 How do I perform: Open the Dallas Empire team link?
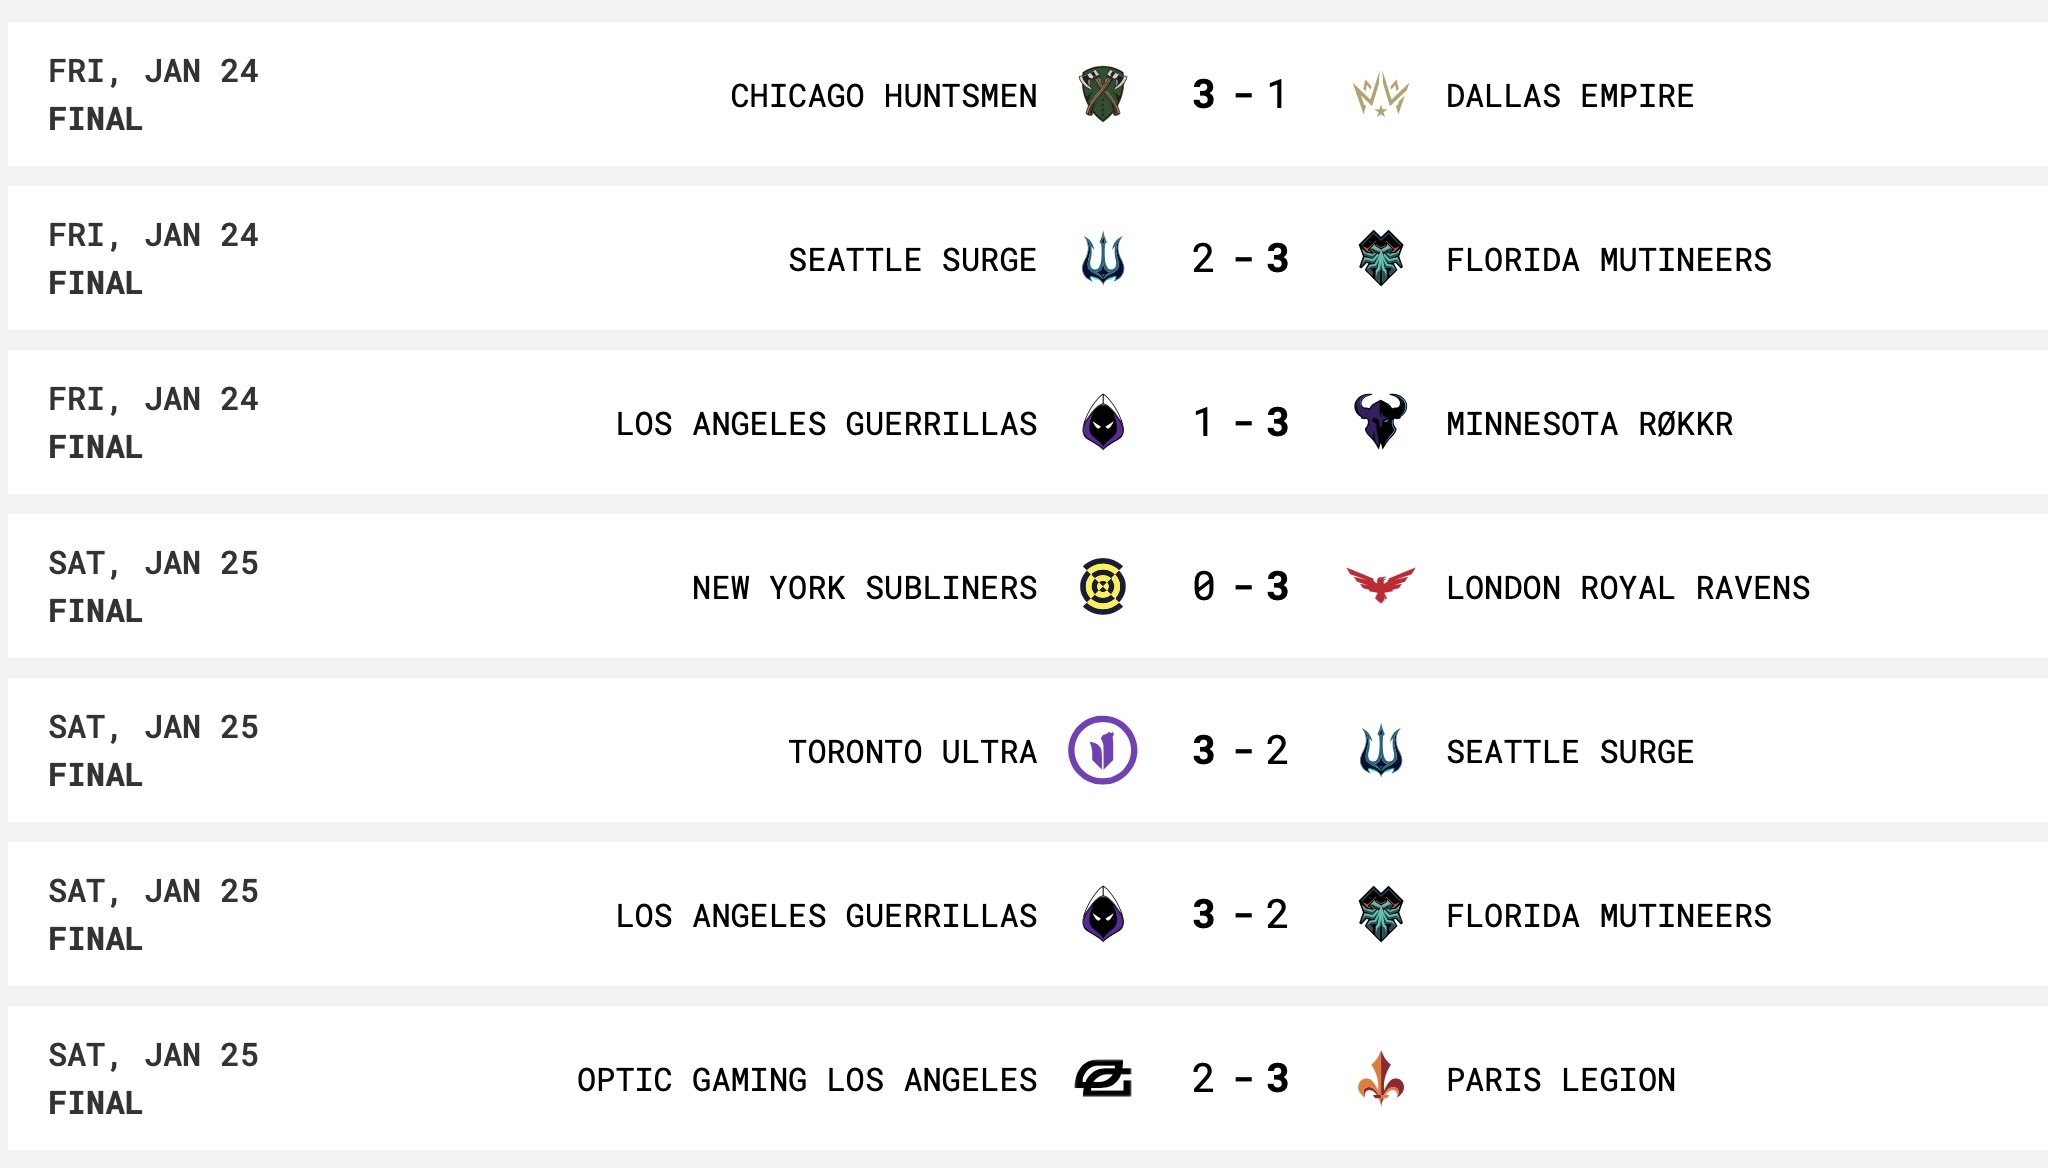1570,96
